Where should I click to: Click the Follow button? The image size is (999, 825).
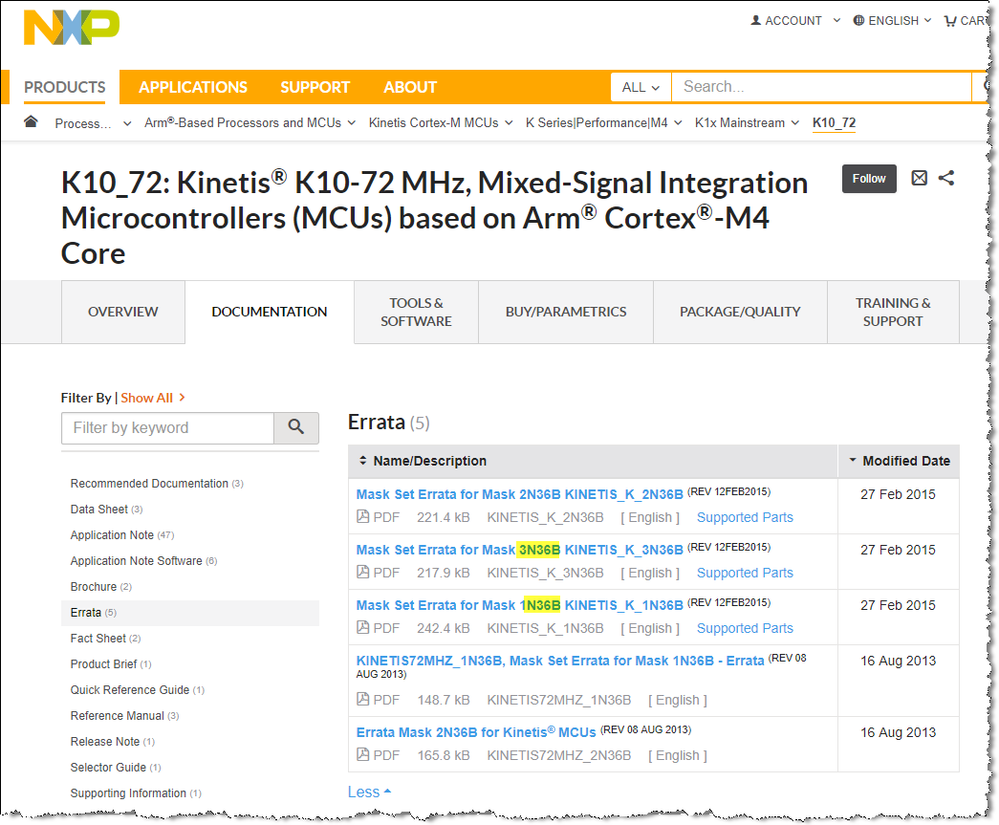tap(869, 178)
